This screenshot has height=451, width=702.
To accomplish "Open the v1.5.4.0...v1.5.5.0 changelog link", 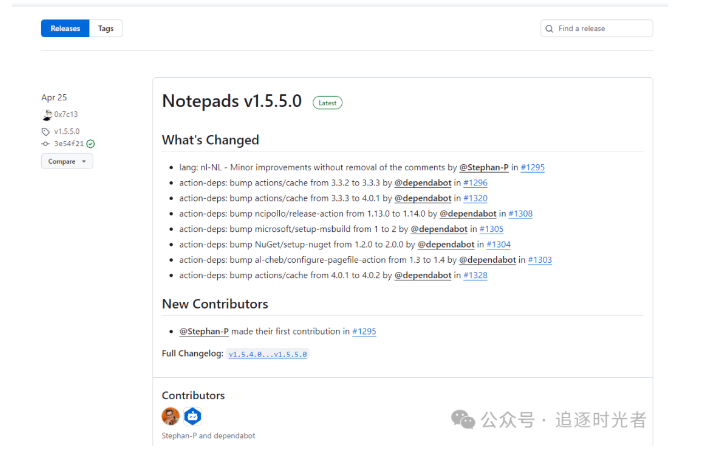I will (268, 354).
